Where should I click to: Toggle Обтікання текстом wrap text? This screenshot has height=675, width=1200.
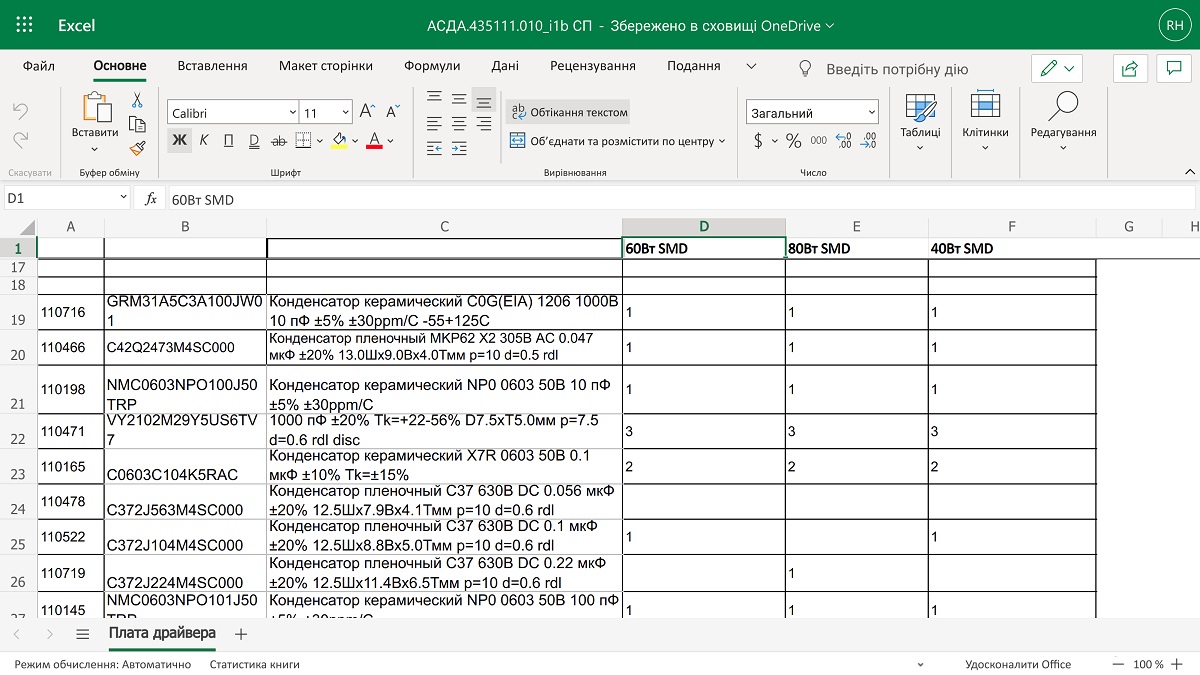(x=570, y=112)
